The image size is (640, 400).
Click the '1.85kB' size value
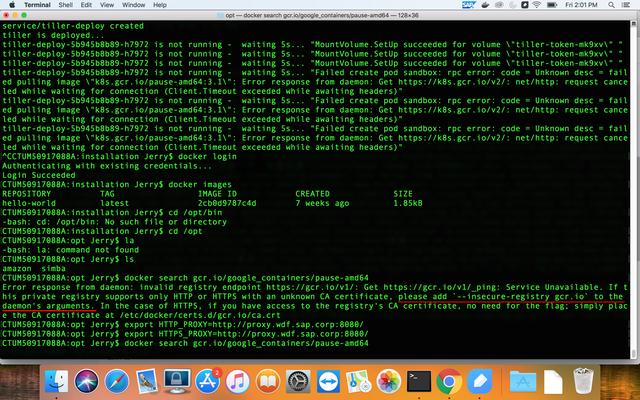pos(408,203)
